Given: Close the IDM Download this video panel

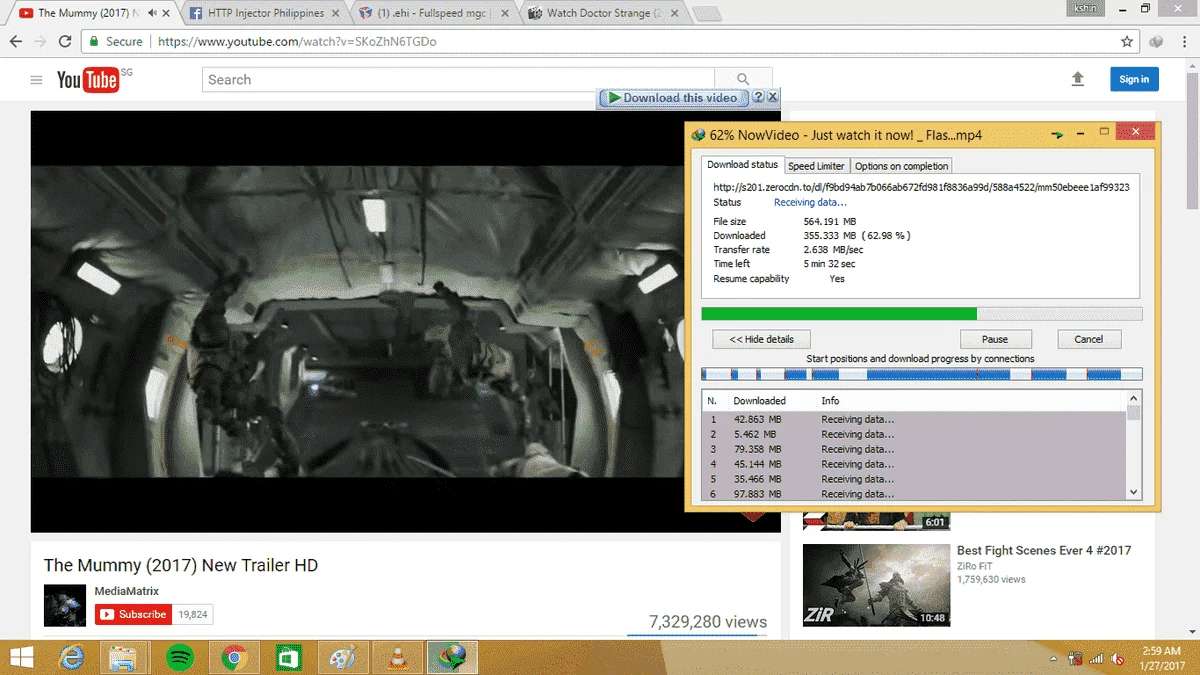Looking at the screenshot, I should [772, 97].
